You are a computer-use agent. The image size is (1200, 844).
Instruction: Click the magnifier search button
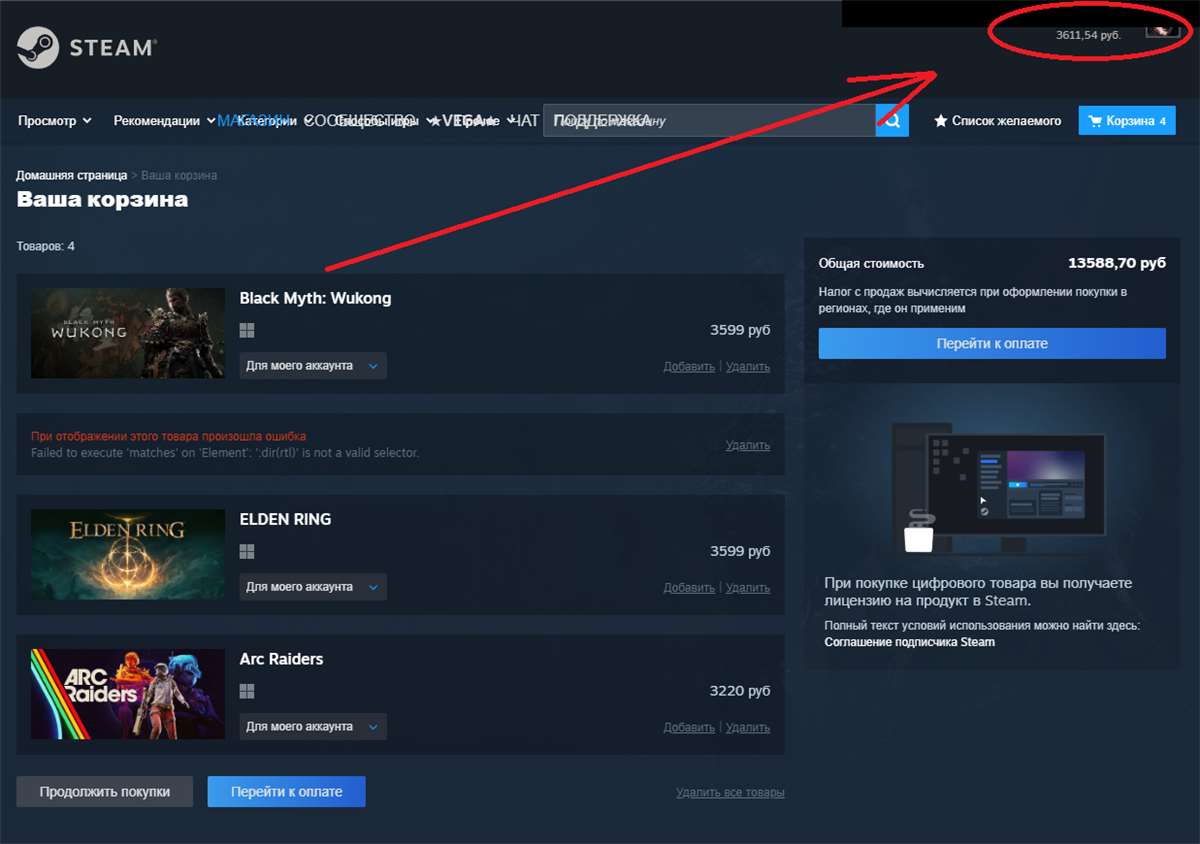(892, 121)
